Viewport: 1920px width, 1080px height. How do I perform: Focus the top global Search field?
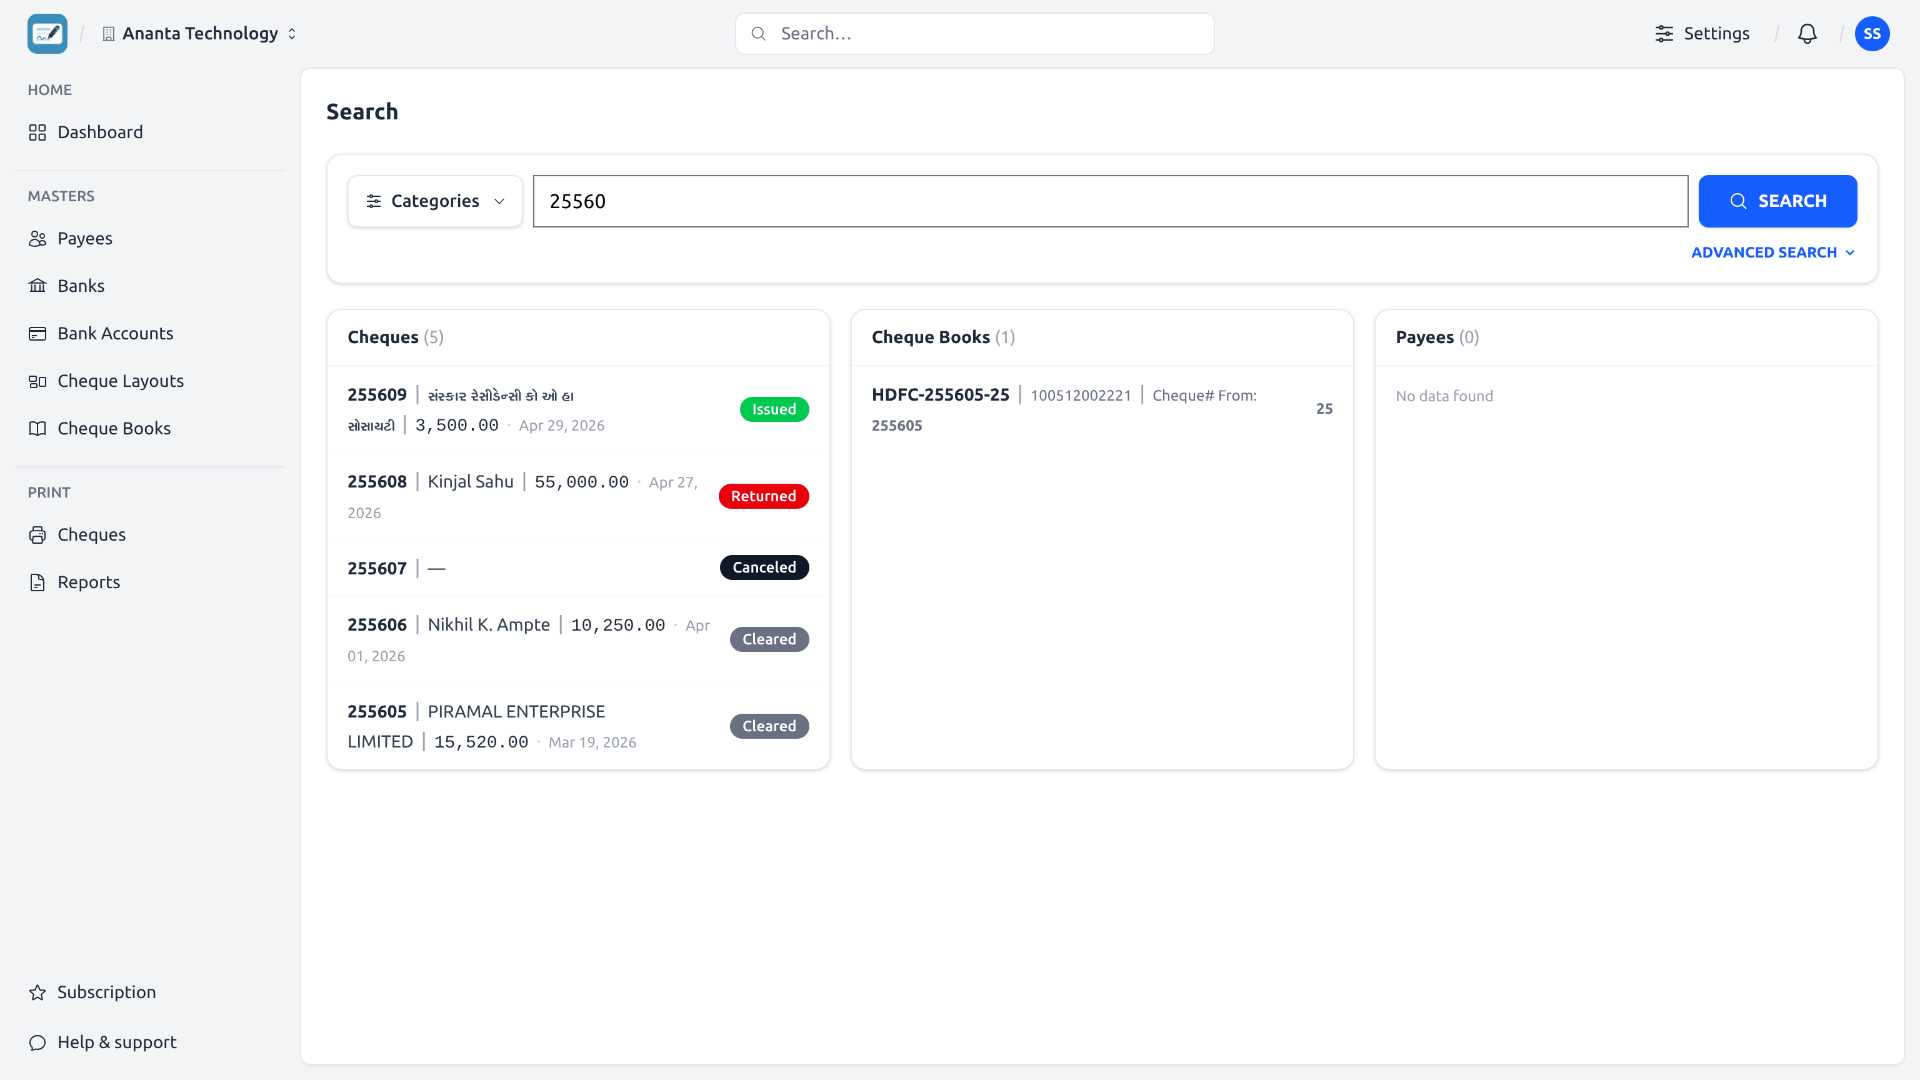click(974, 33)
